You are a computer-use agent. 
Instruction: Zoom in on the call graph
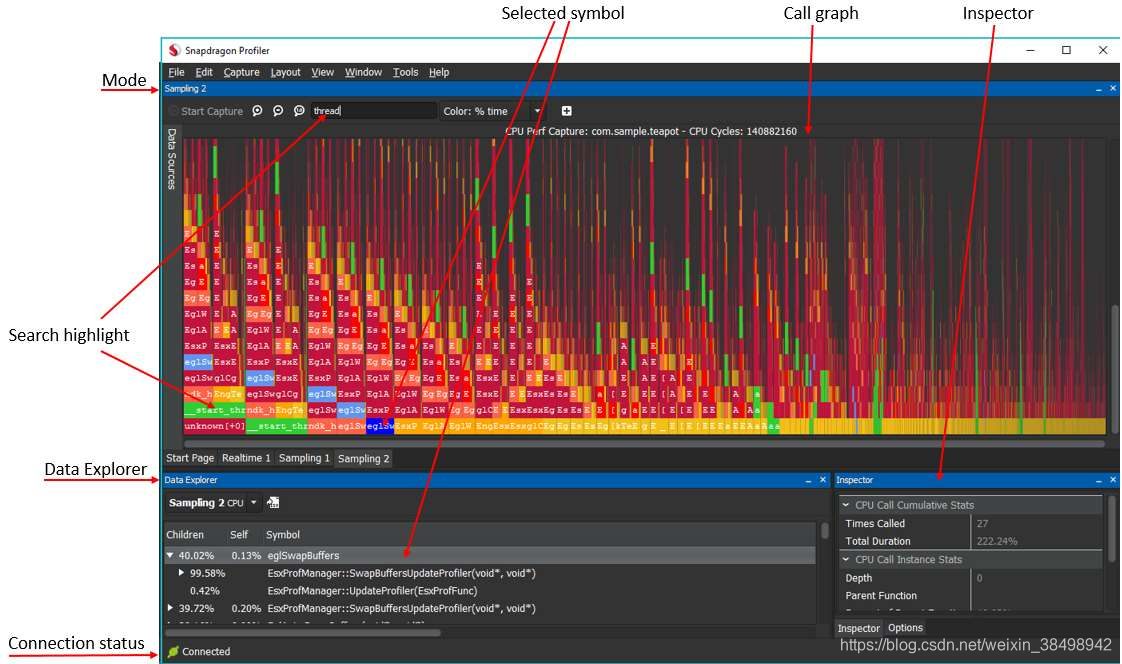coord(258,111)
